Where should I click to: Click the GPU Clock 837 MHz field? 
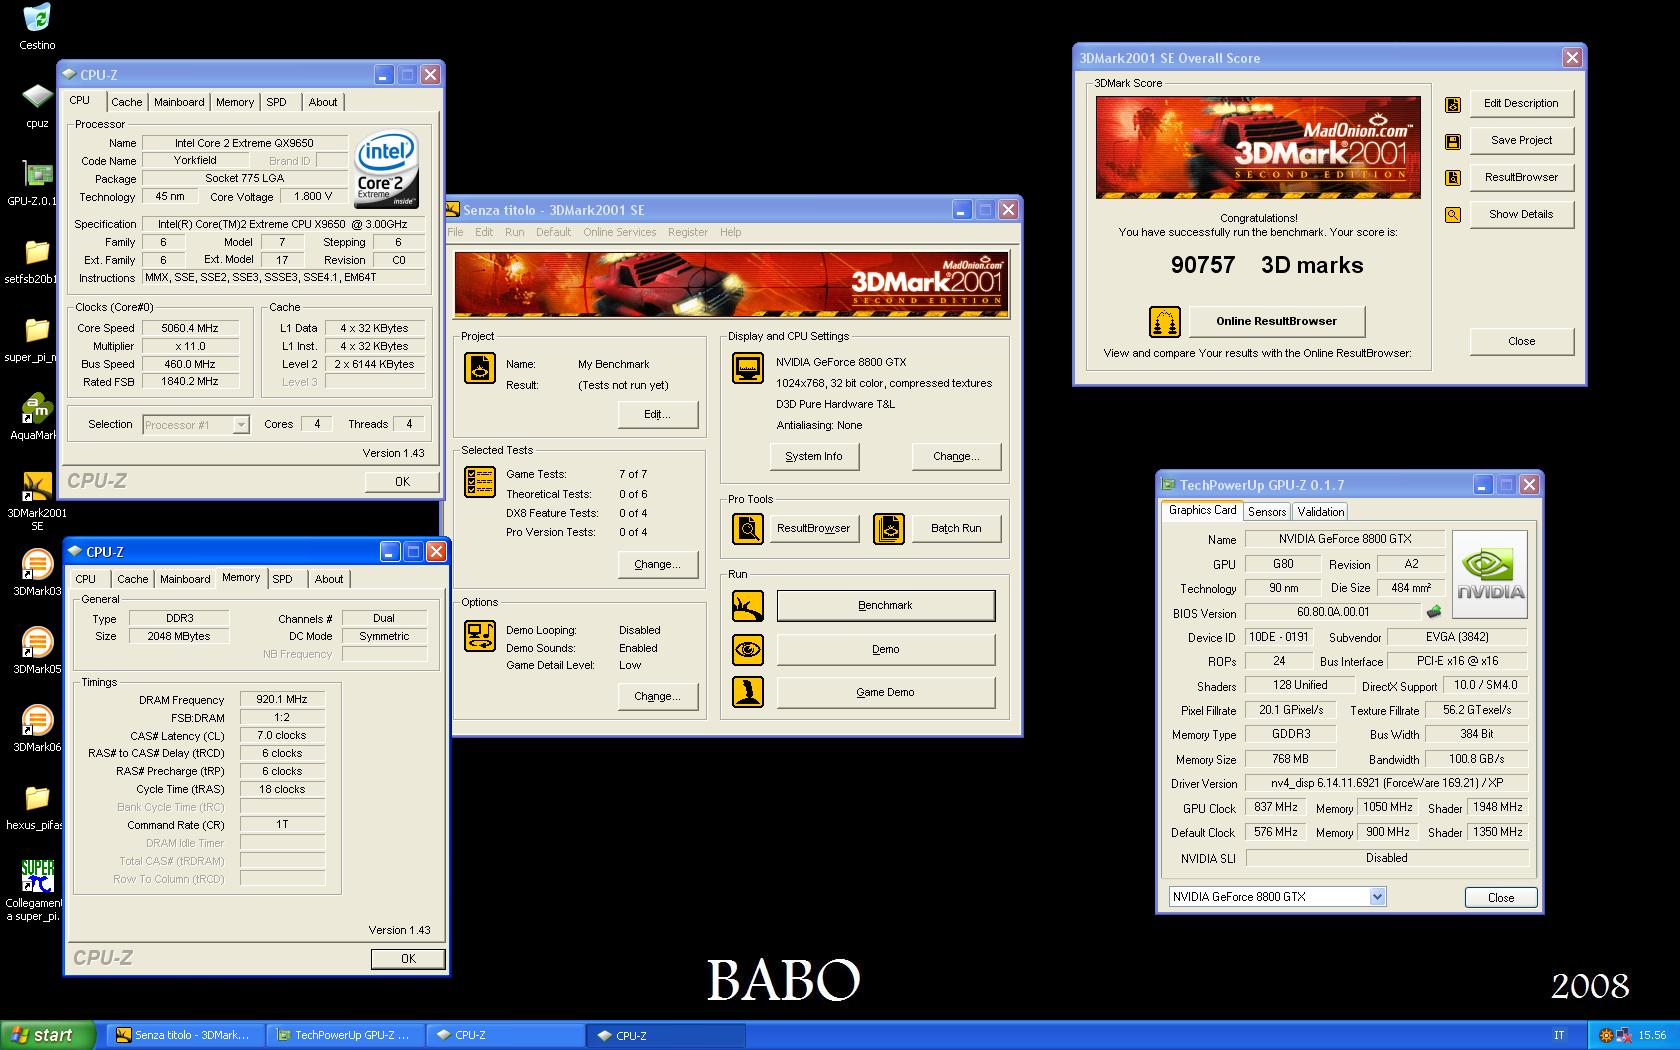click(1275, 808)
